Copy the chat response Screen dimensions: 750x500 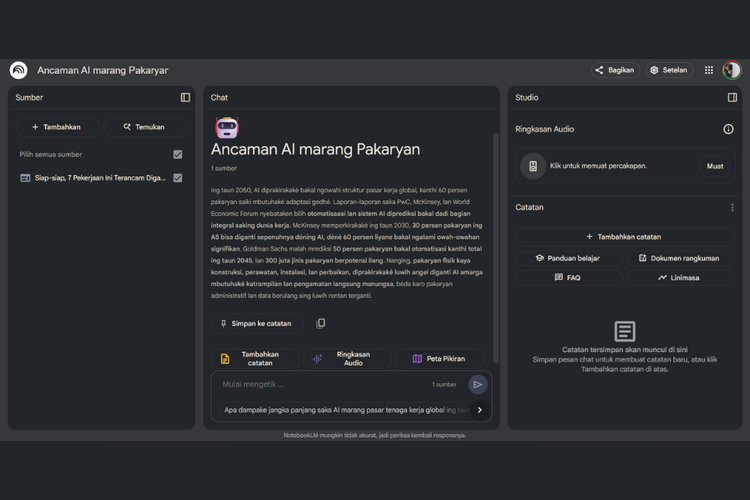[x=321, y=323]
